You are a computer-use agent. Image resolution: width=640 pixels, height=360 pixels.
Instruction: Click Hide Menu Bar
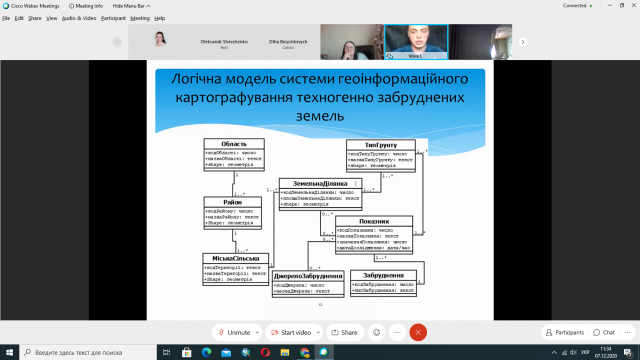[x=131, y=6]
